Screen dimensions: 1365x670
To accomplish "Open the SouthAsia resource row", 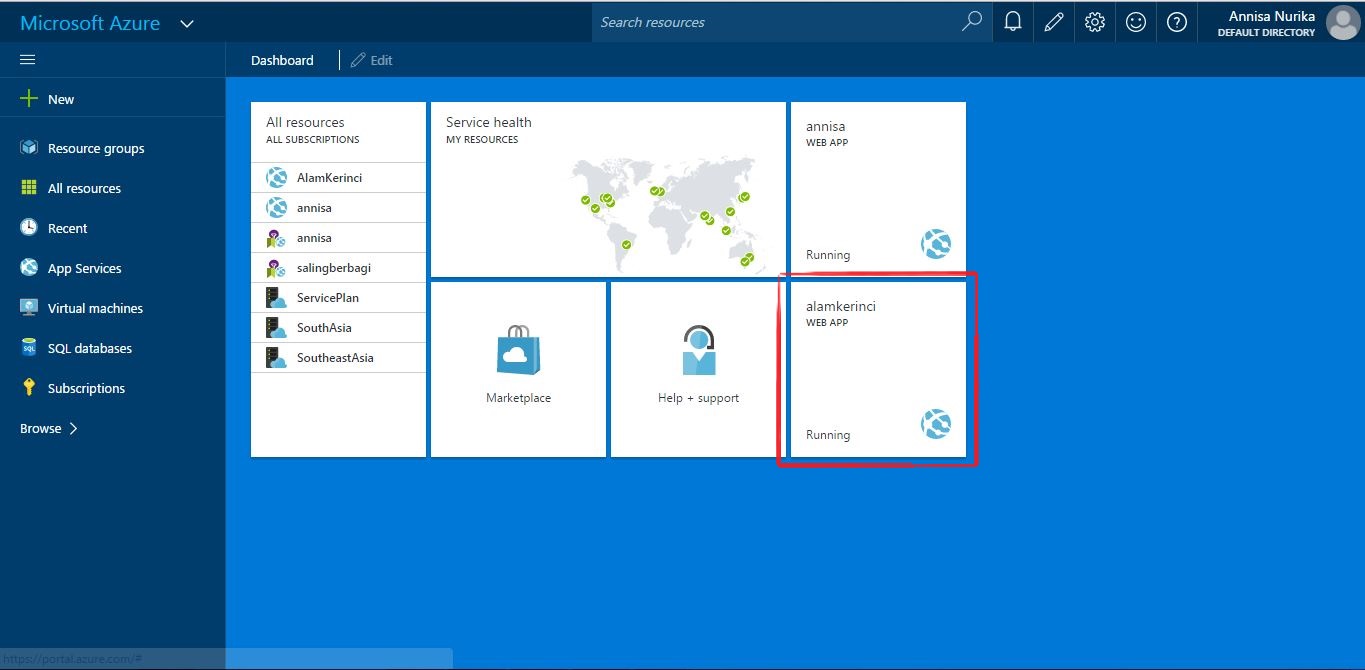I will pos(338,328).
